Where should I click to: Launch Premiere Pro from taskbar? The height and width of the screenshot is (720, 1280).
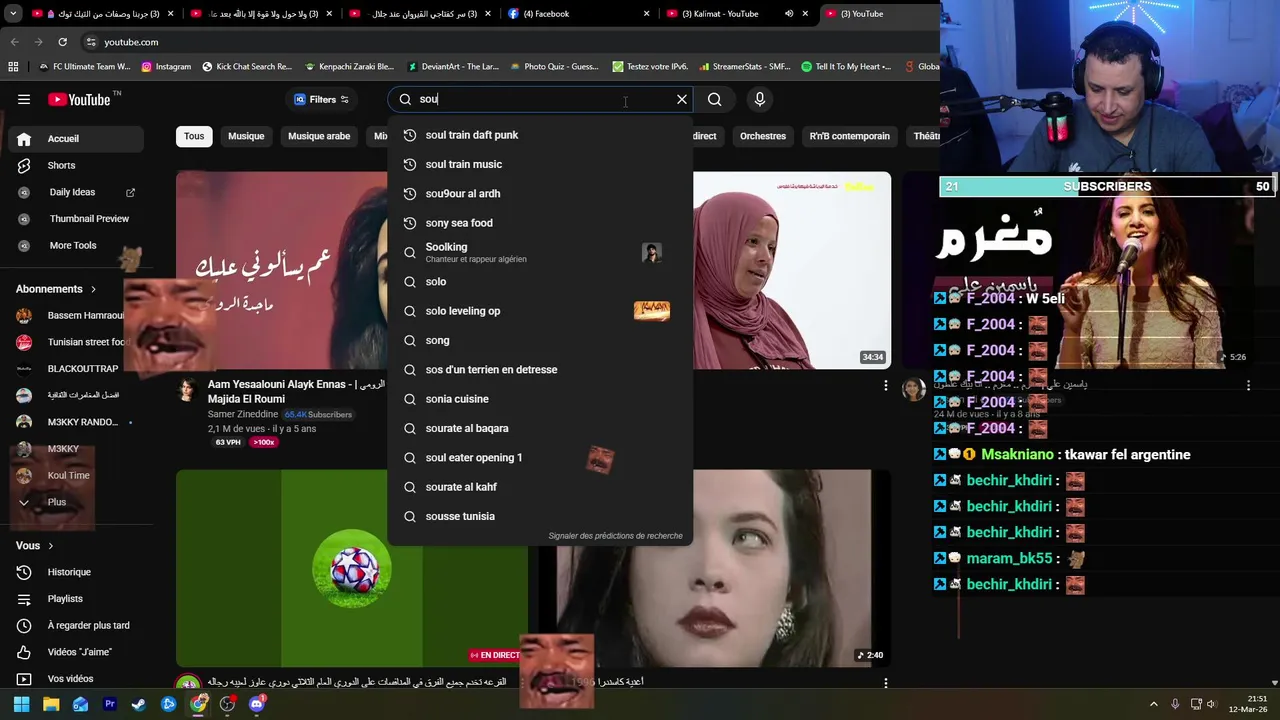(110, 704)
